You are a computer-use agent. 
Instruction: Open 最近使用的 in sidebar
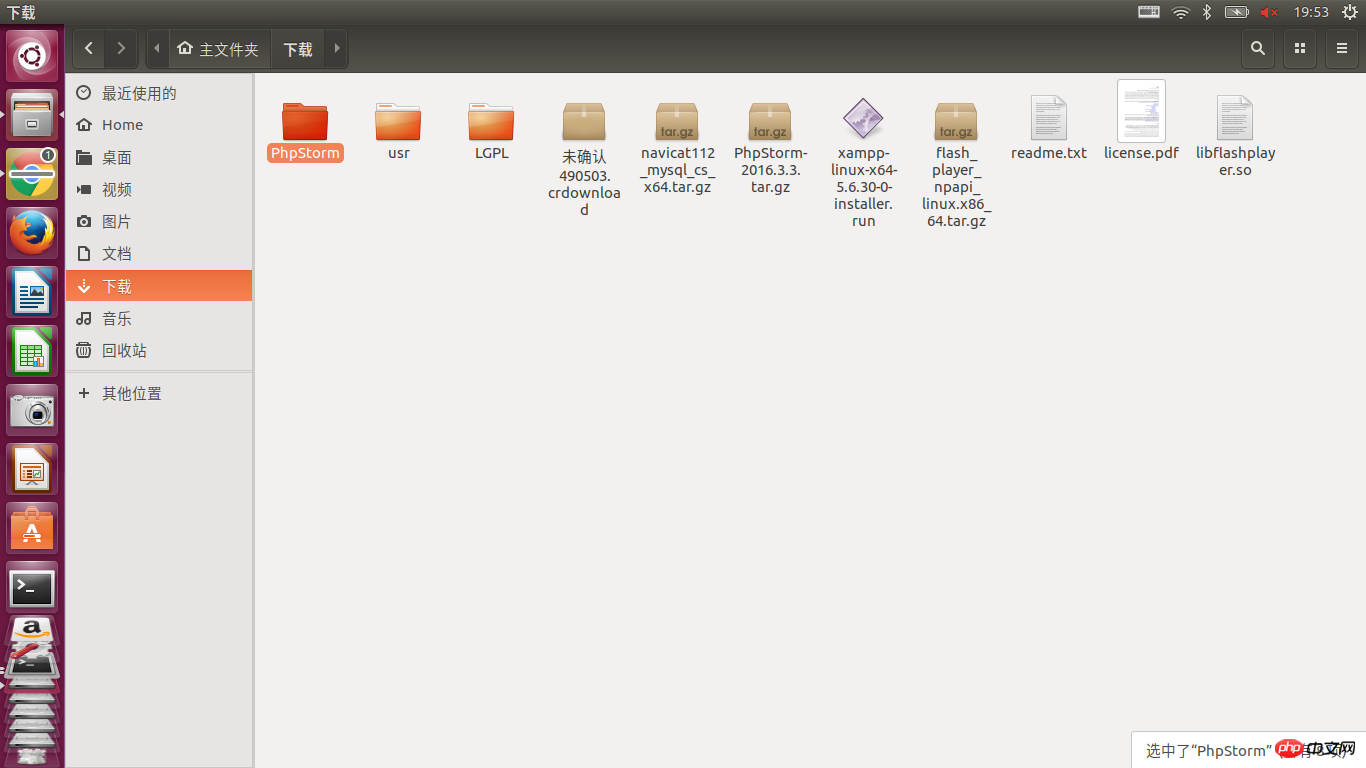coord(159,93)
